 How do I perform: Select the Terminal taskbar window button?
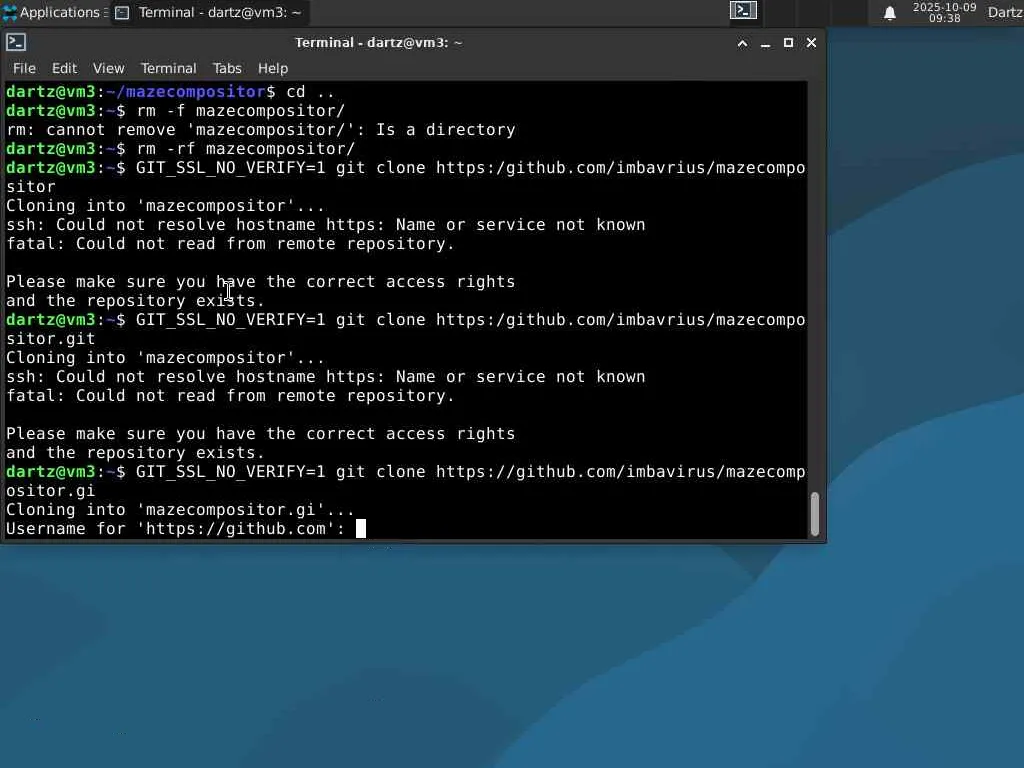coord(209,12)
